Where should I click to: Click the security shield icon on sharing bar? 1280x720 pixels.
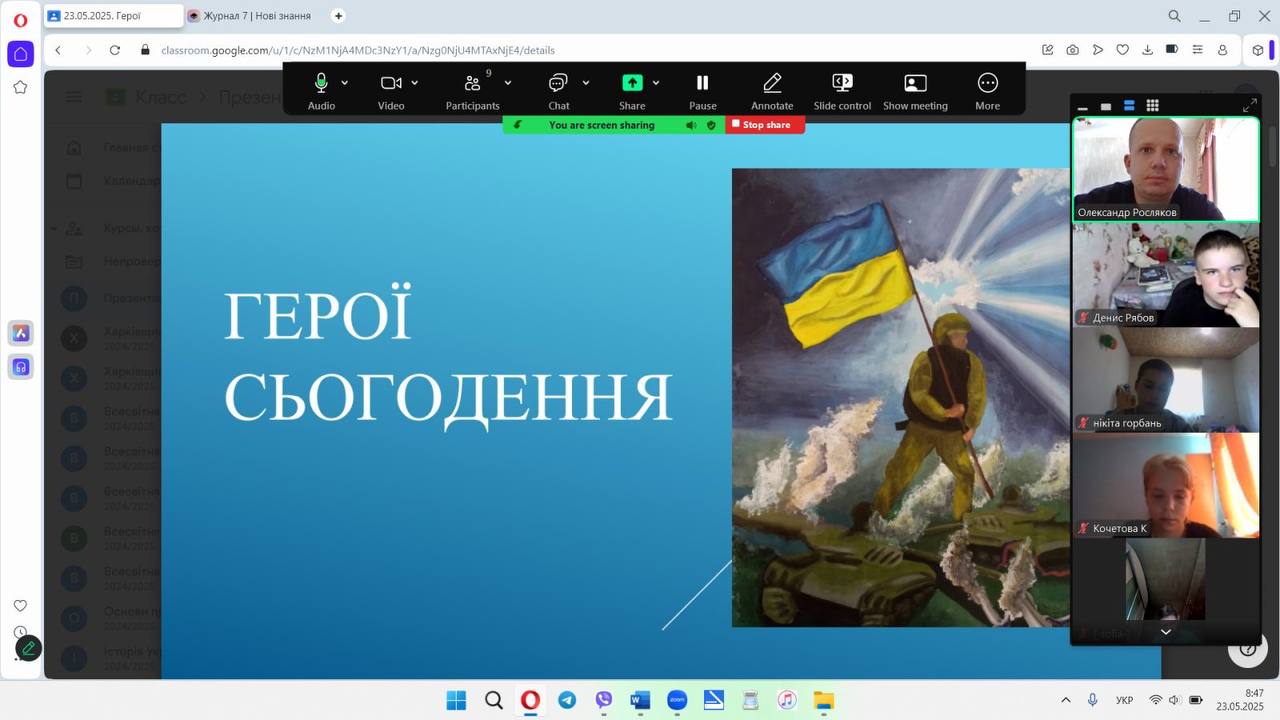click(711, 125)
